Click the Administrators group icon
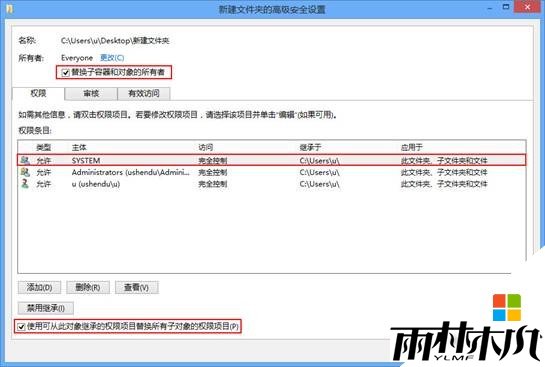 click(25, 172)
